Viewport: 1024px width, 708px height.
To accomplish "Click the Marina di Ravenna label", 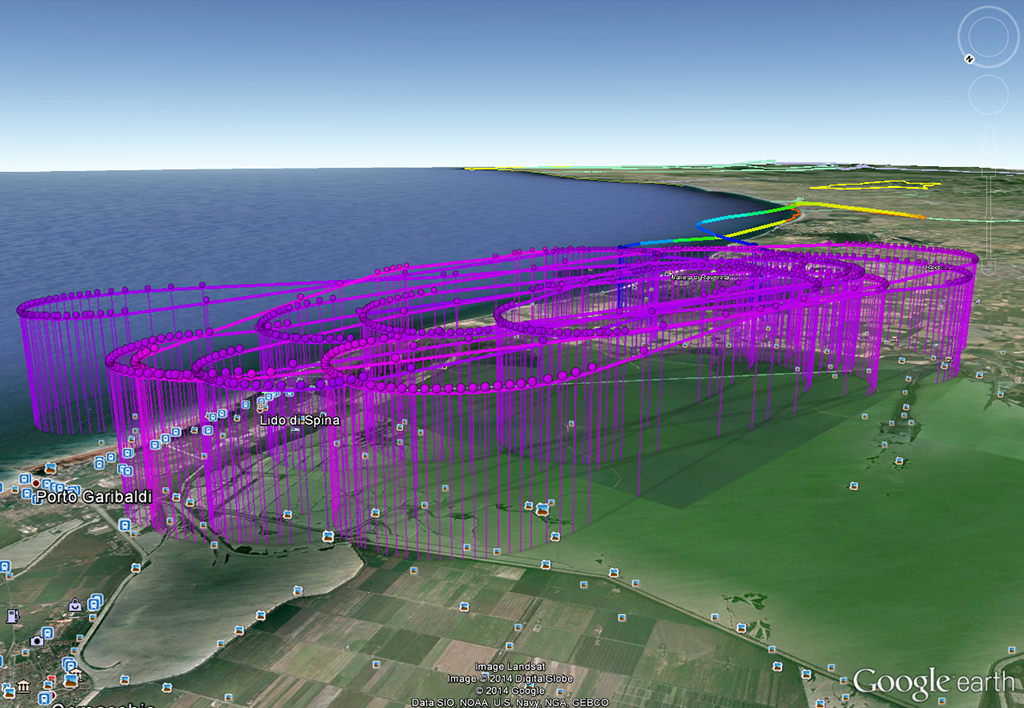I will 699,276.
